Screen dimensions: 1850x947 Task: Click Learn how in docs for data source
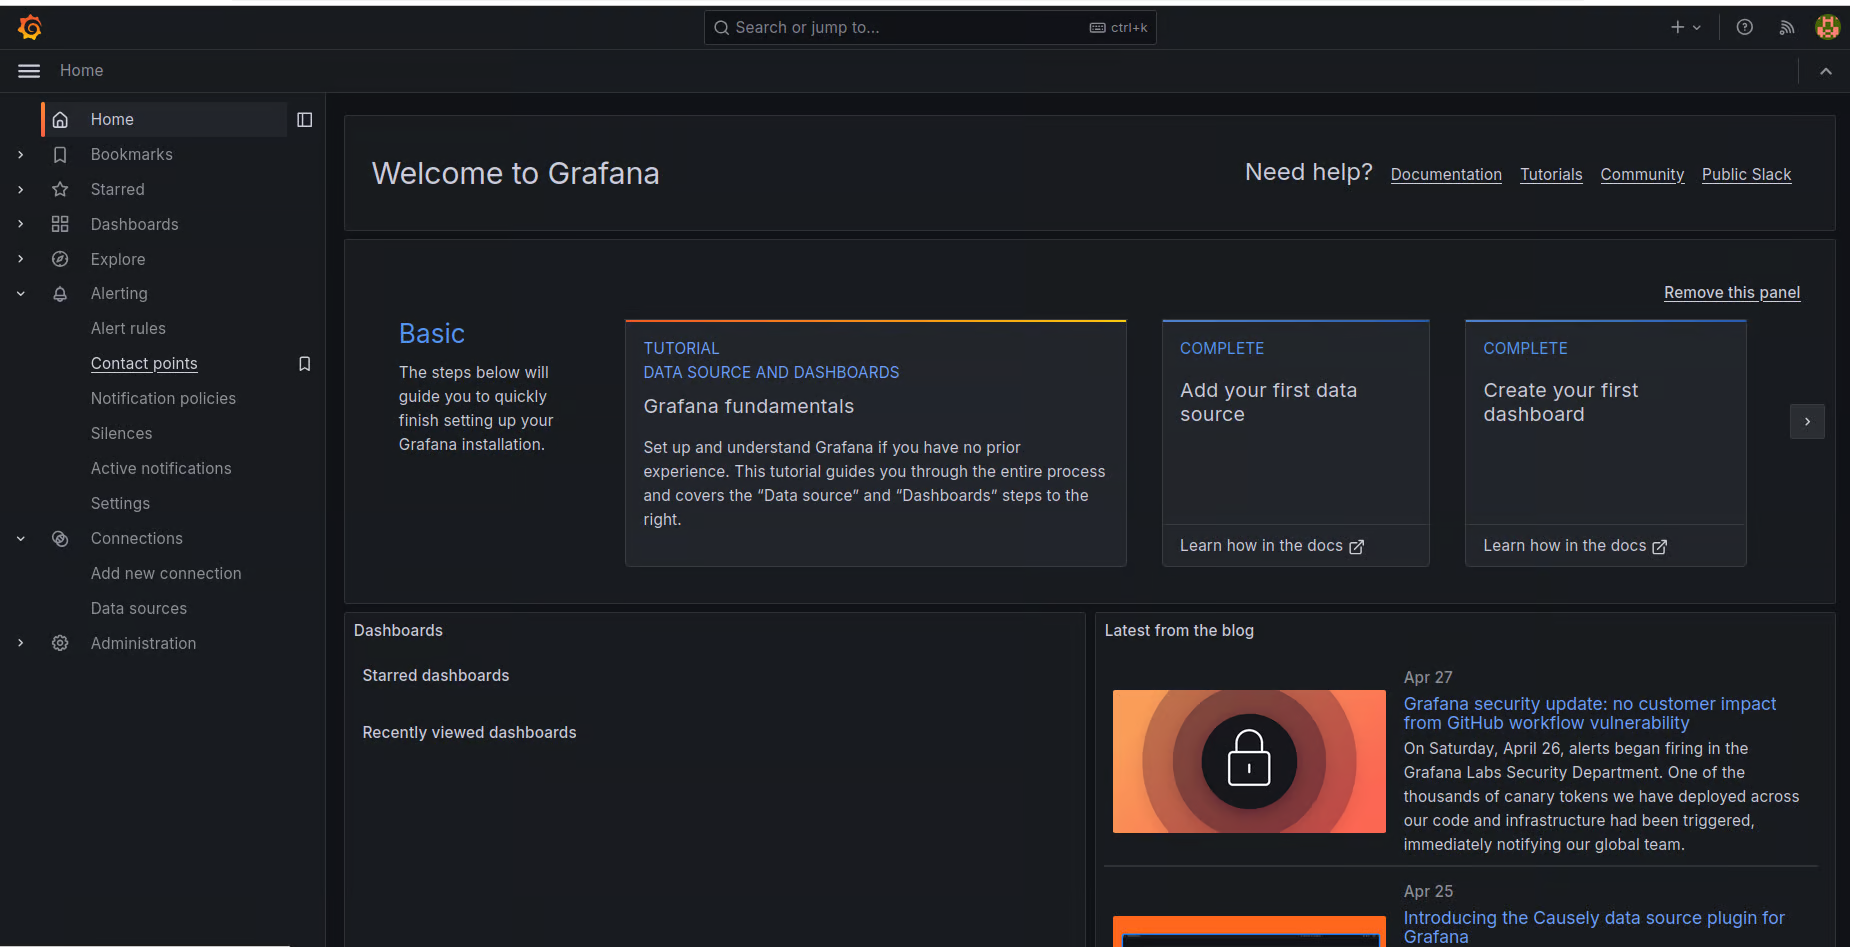pyautogui.click(x=1271, y=546)
